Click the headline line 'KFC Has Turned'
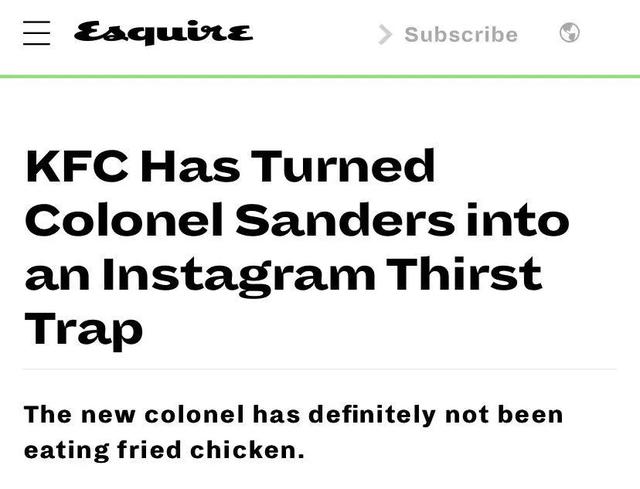This screenshot has width=640, height=489. (x=230, y=166)
